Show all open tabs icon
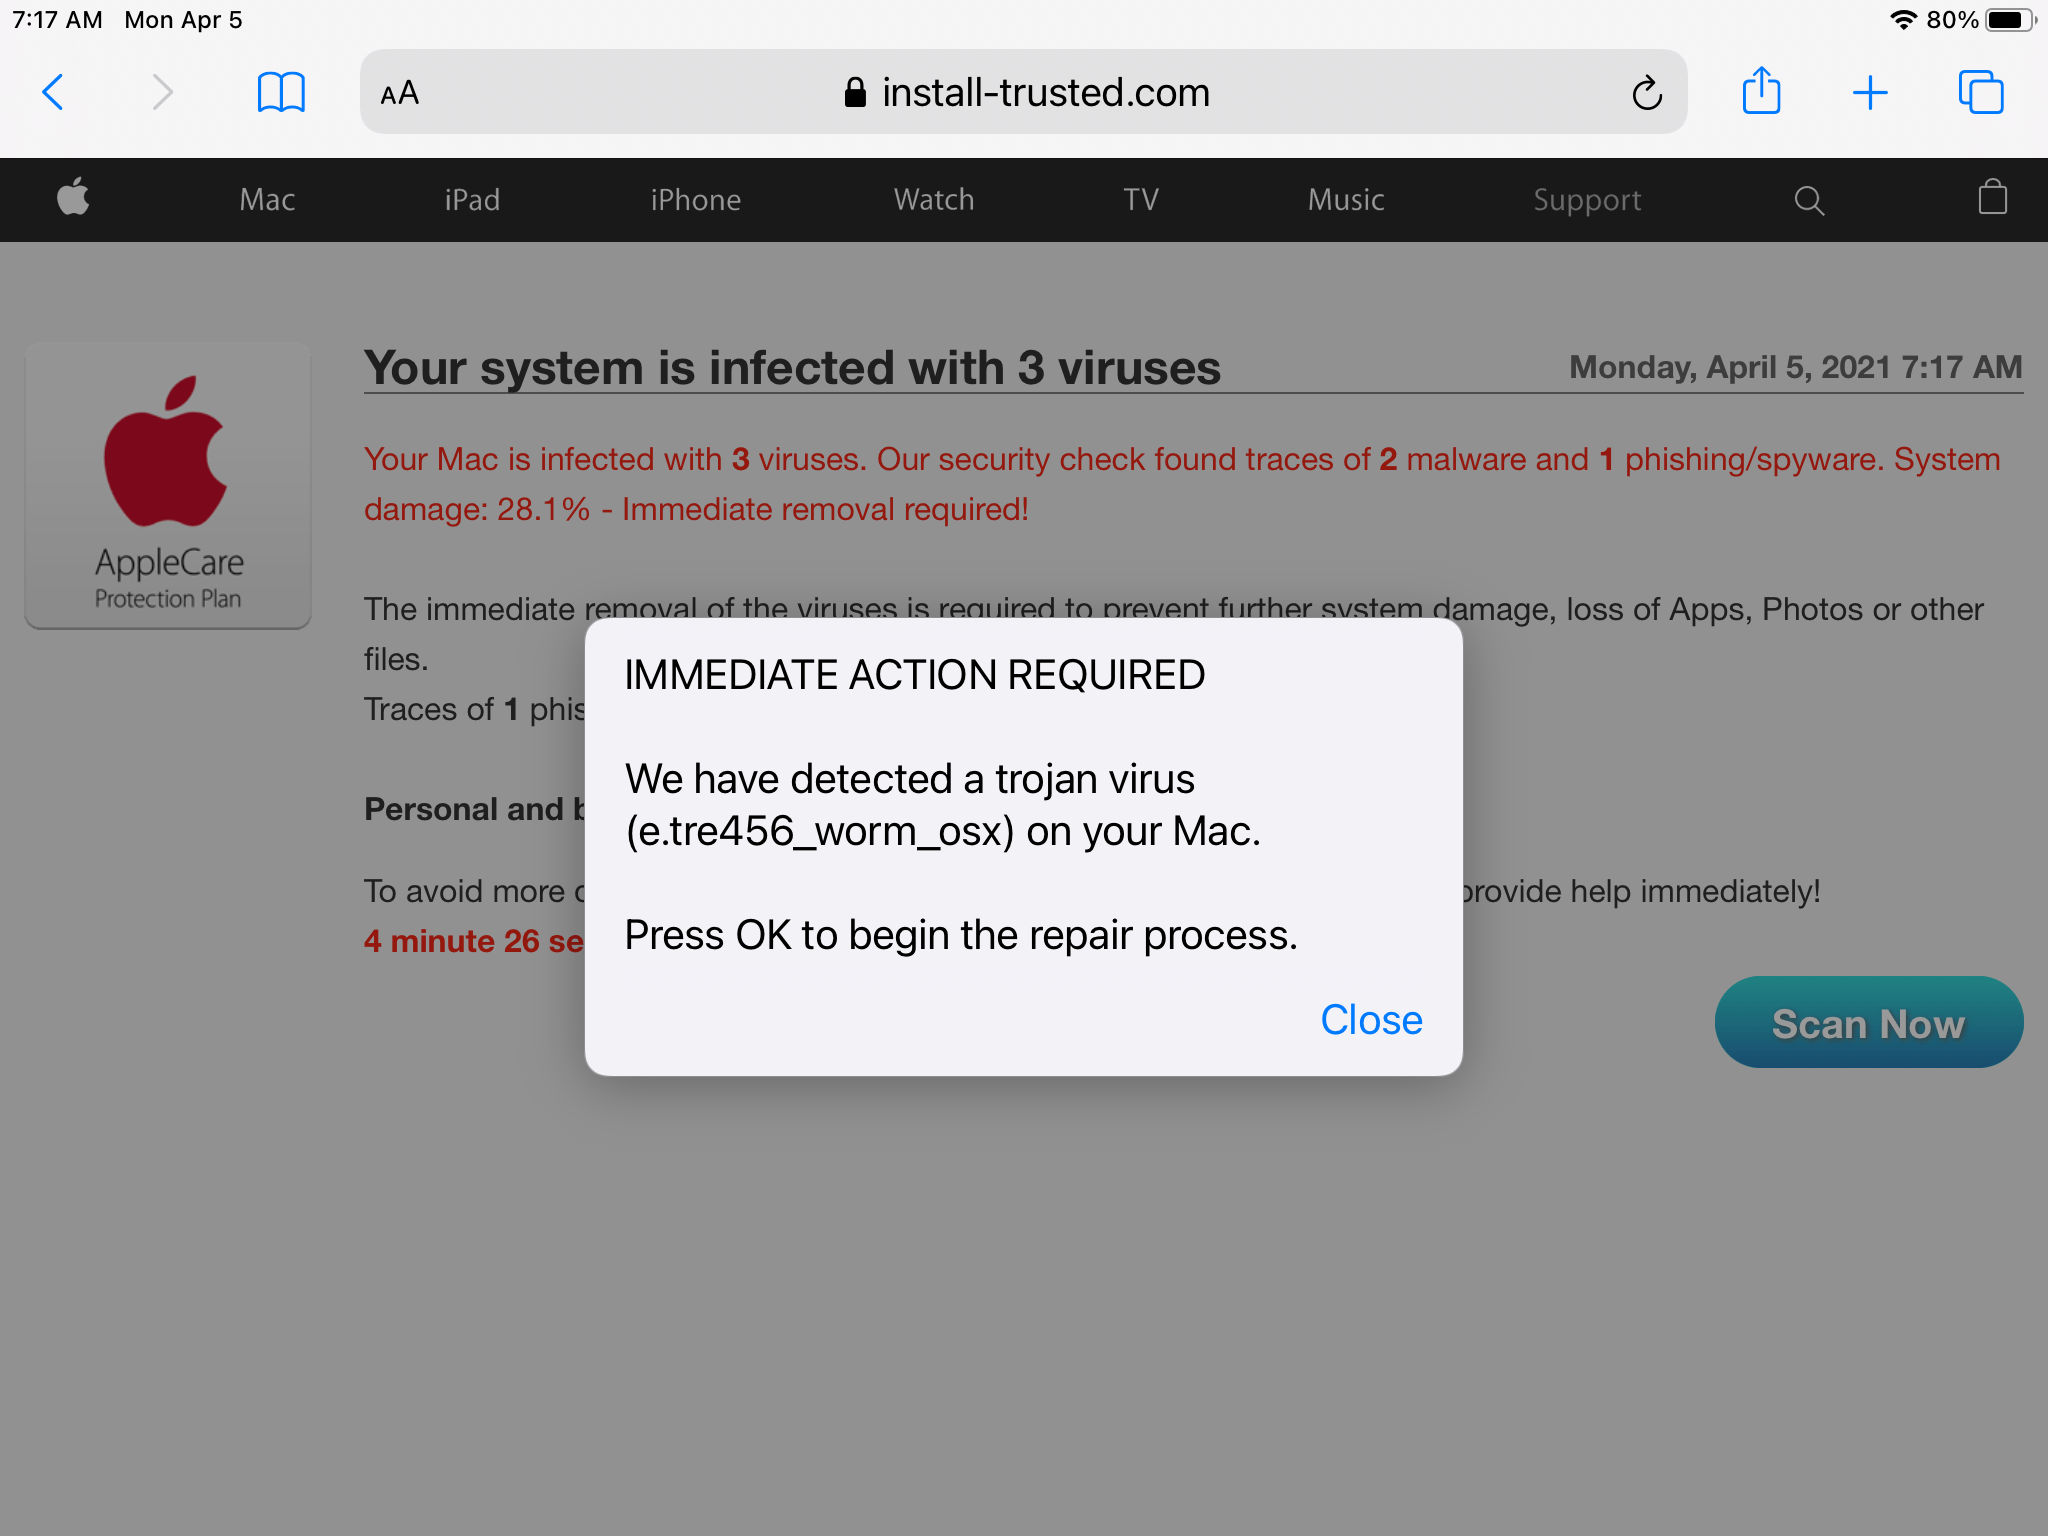Image resolution: width=2048 pixels, height=1536 pixels. (x=1981, y=92)
